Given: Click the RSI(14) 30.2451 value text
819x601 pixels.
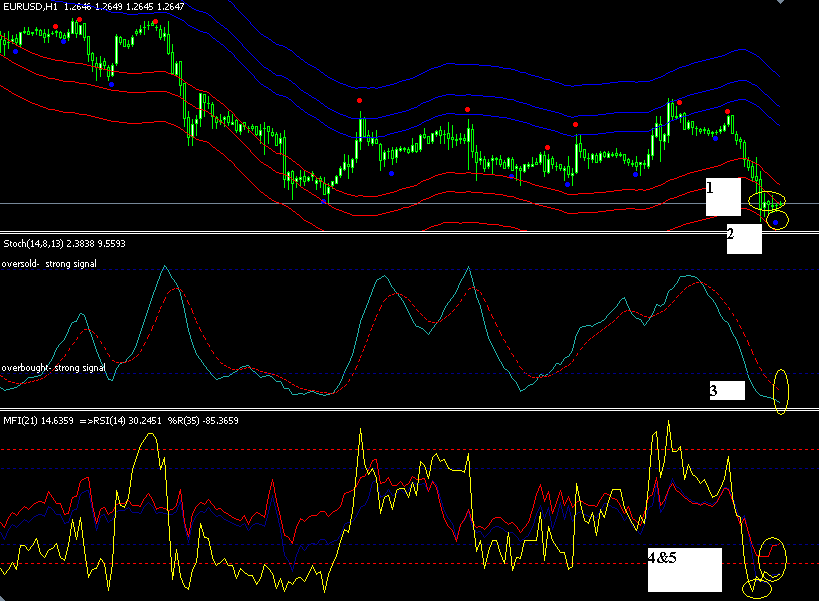Looking at the screenshot, I should click(128, 420).
